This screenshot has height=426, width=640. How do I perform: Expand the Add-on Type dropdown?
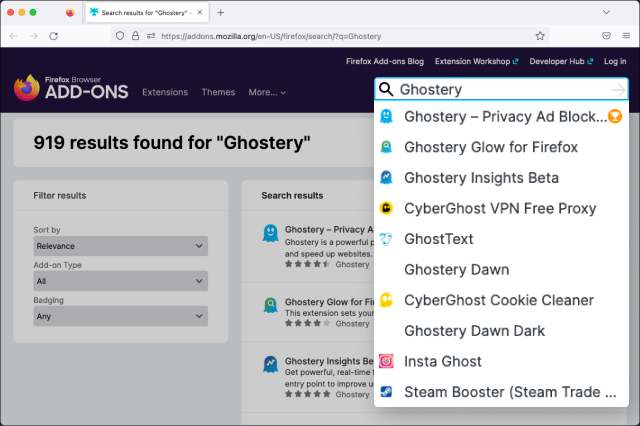click(x=120, y=281)
